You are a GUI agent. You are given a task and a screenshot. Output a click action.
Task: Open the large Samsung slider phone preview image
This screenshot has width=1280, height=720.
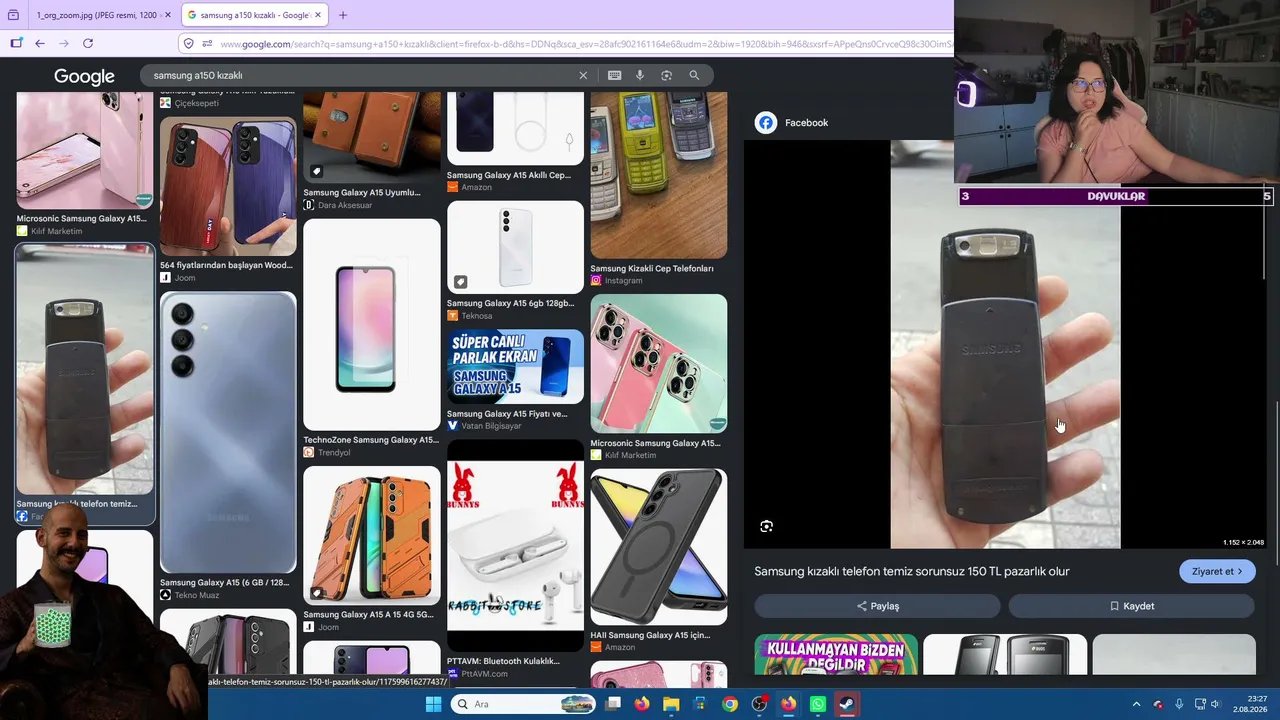point(1005,345)
